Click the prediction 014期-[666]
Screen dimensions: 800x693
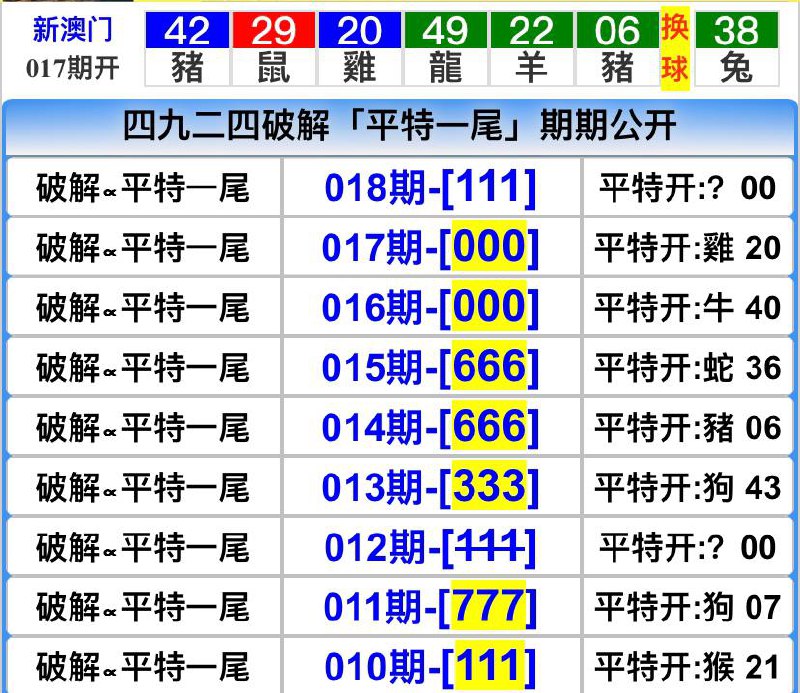[431, 427]
